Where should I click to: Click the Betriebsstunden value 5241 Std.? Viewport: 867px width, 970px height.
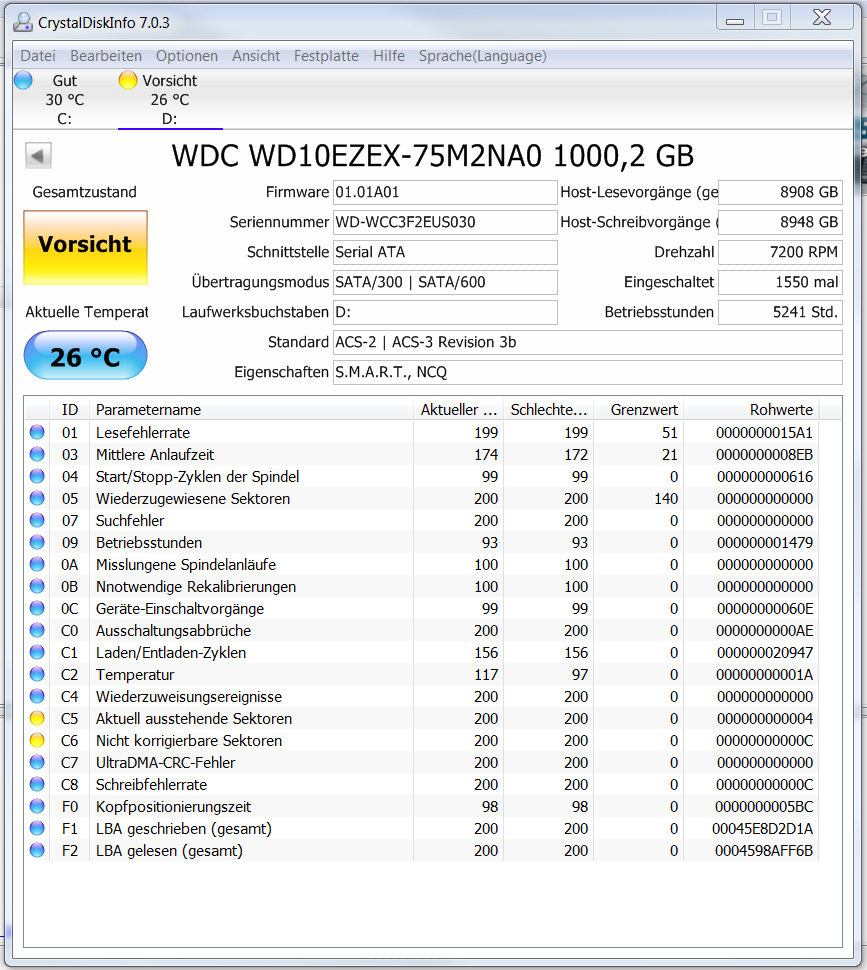coord(780,312)
